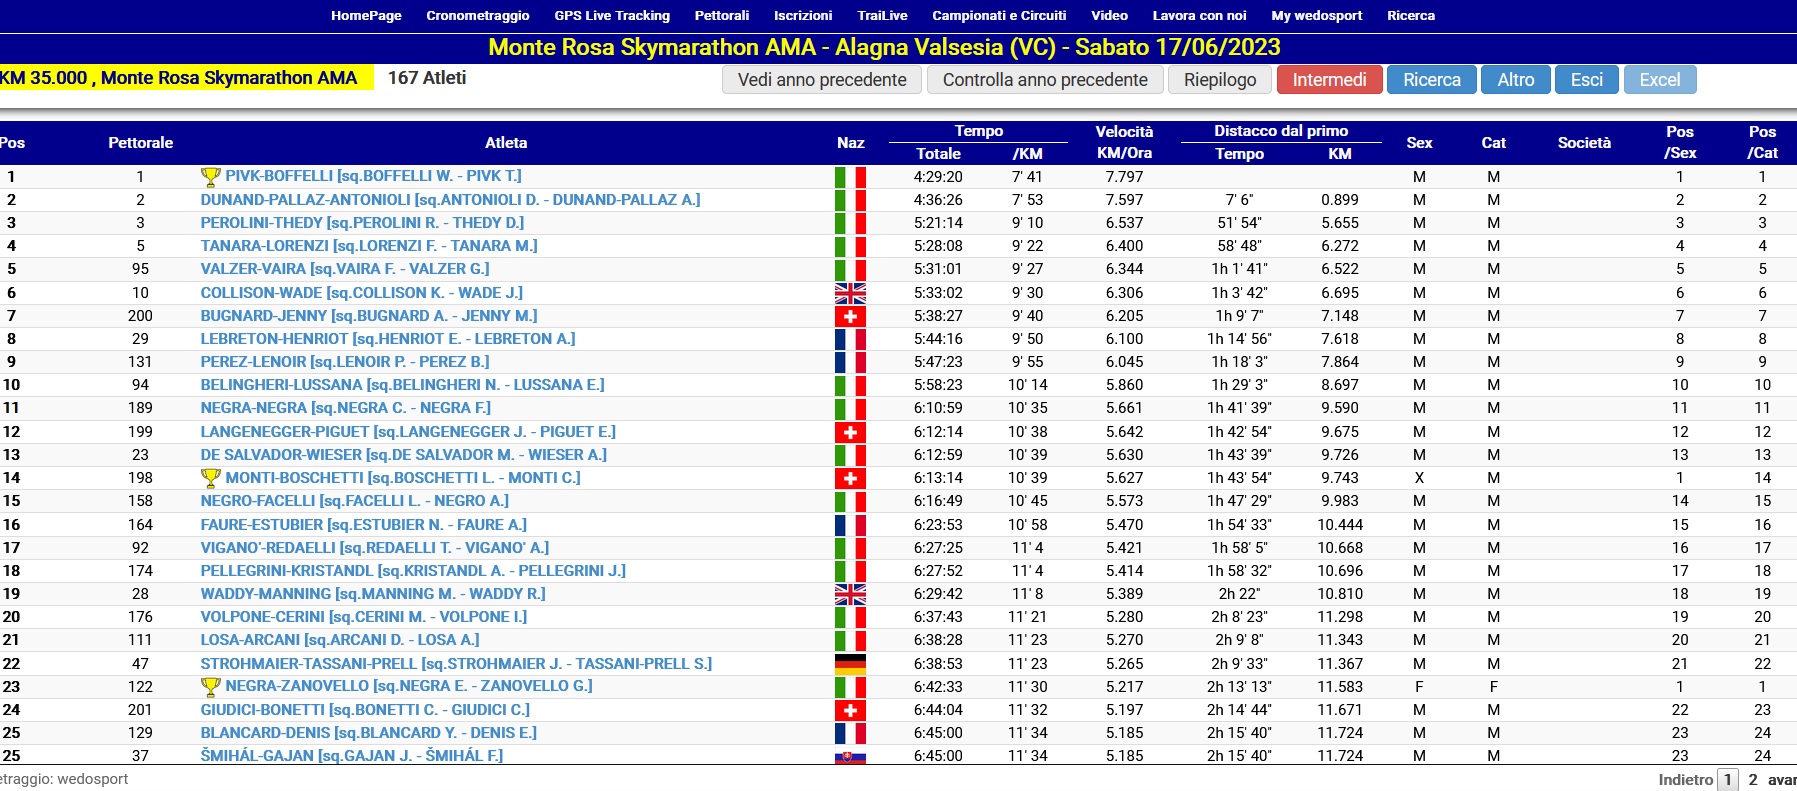Click the Excel export button
Screen dimensions: 1797x791
click(x=1660, y=80)
